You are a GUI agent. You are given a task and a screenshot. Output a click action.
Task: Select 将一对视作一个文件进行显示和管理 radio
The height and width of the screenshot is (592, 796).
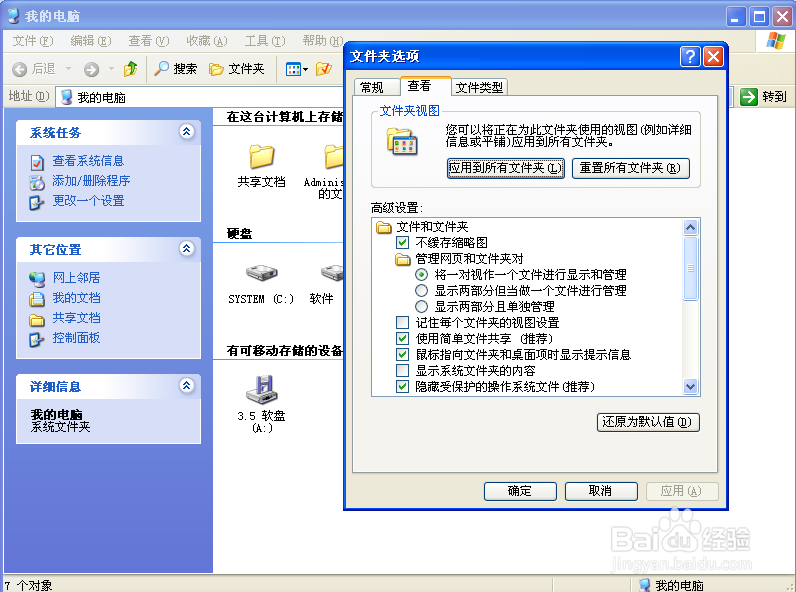point(421,275)
